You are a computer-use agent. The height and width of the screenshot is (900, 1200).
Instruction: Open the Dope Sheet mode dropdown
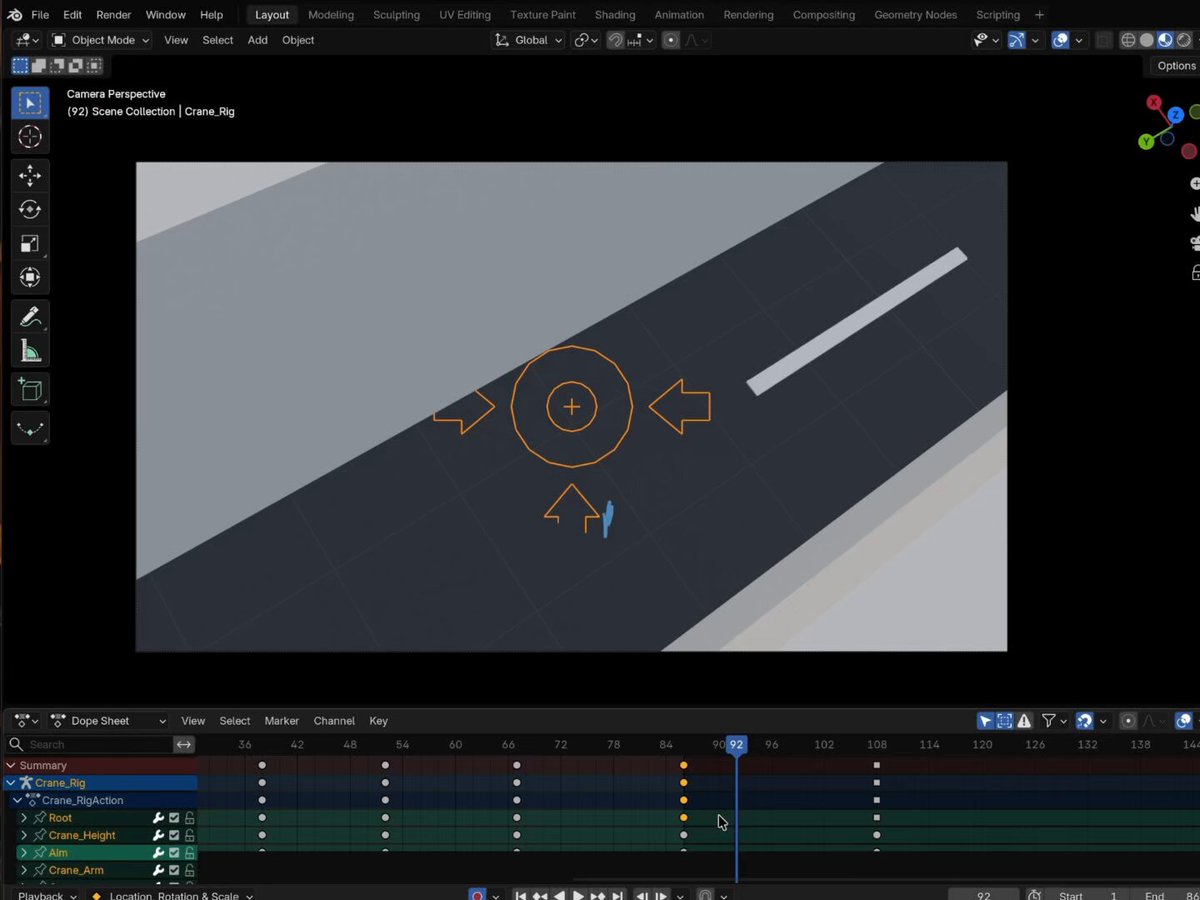tap(108, 721)
